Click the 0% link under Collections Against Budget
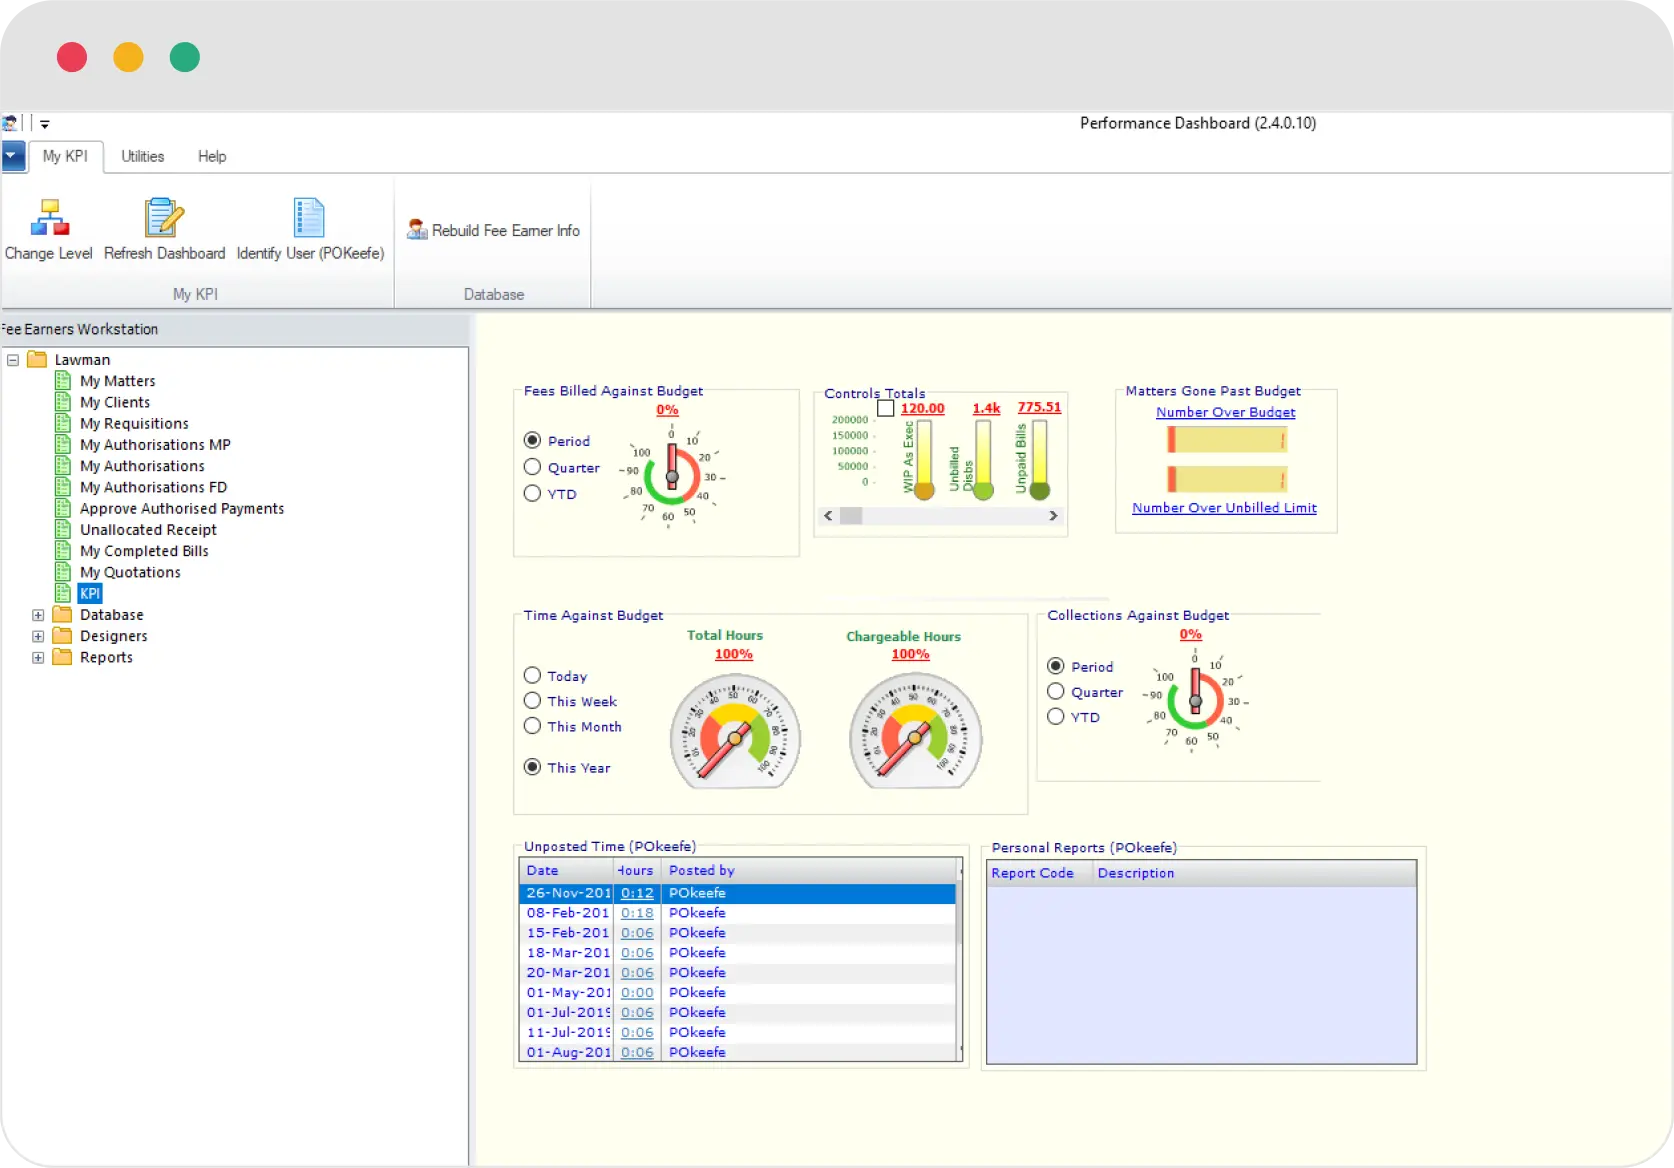Image resolution: width=1674 pixels, height=1168 pixels. (x=1190, y=634)
